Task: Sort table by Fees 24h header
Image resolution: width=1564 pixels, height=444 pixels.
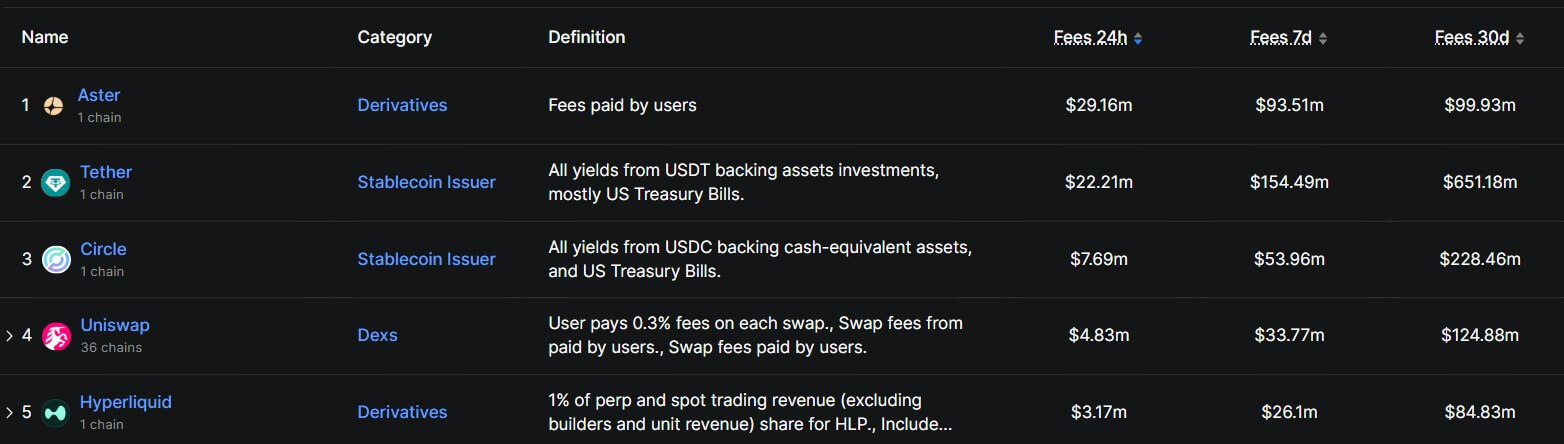Action: [x=1090, y=38]
